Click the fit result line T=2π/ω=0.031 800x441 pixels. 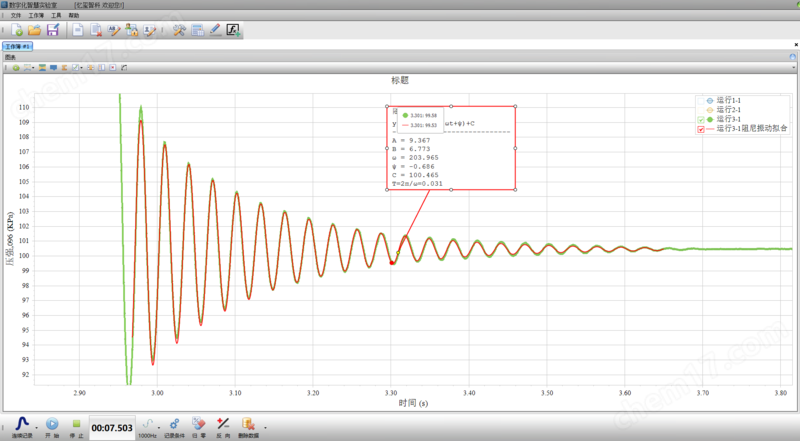(x=417, y=184)
